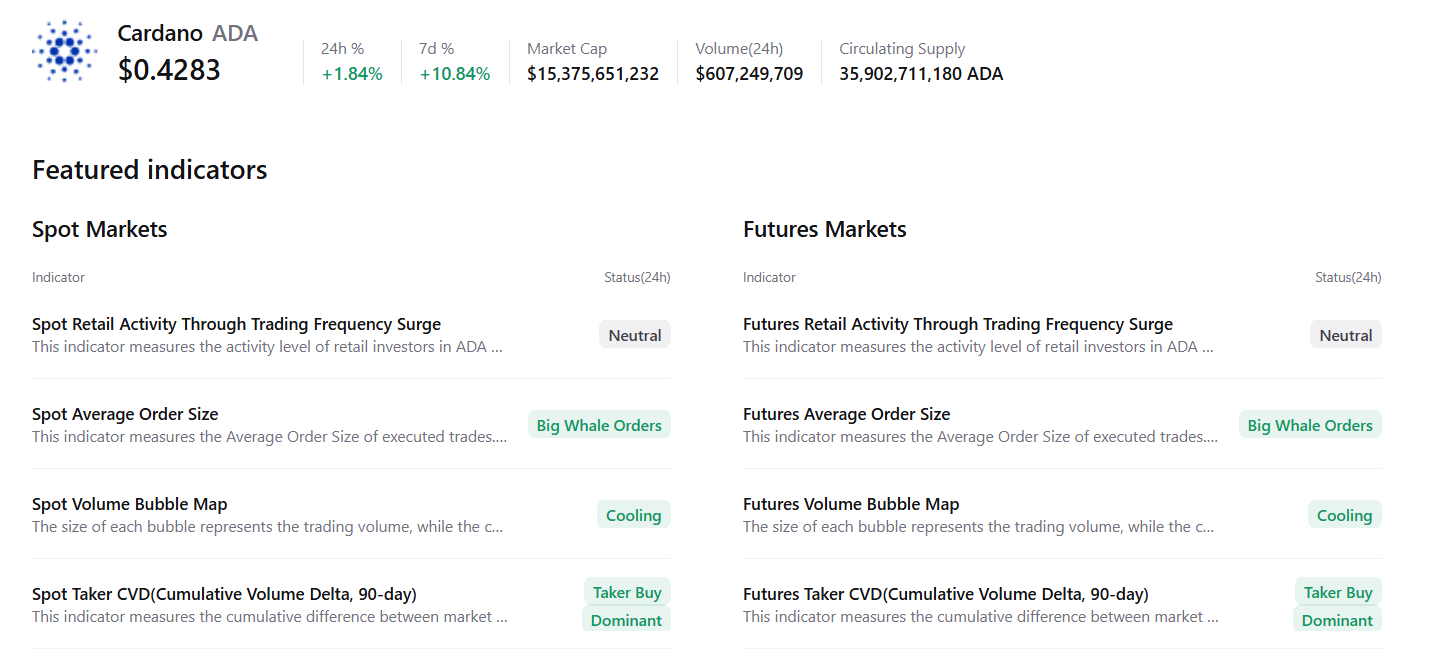Open the Spot Taker CVD indicator
Viewport: 1435px width, 658px height.
coord(224,594)
